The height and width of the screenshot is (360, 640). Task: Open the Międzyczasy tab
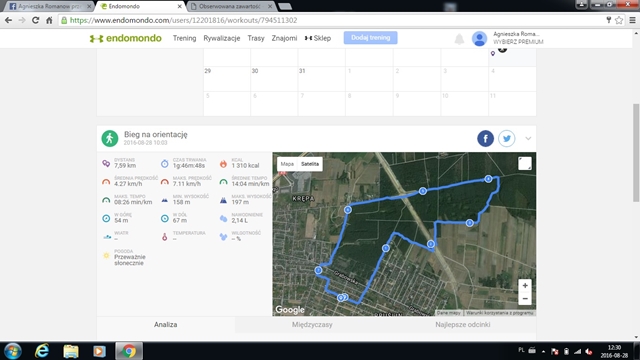pyautogui.click(x=312, y=325)
